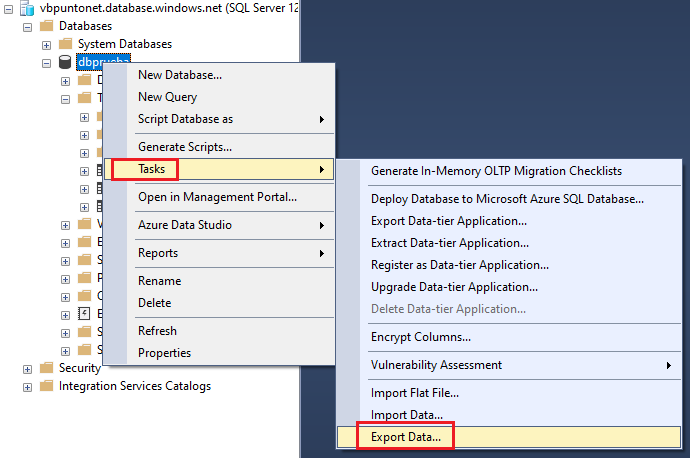Expand the Security tree node
The image size is (690, 458).
(x=27, y=369)
